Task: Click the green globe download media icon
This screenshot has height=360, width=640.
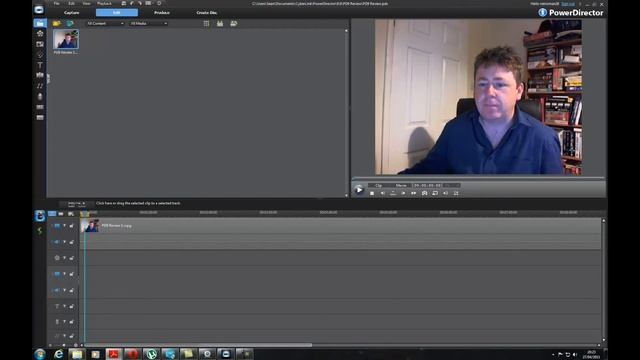Action: [x=70, y=24]
